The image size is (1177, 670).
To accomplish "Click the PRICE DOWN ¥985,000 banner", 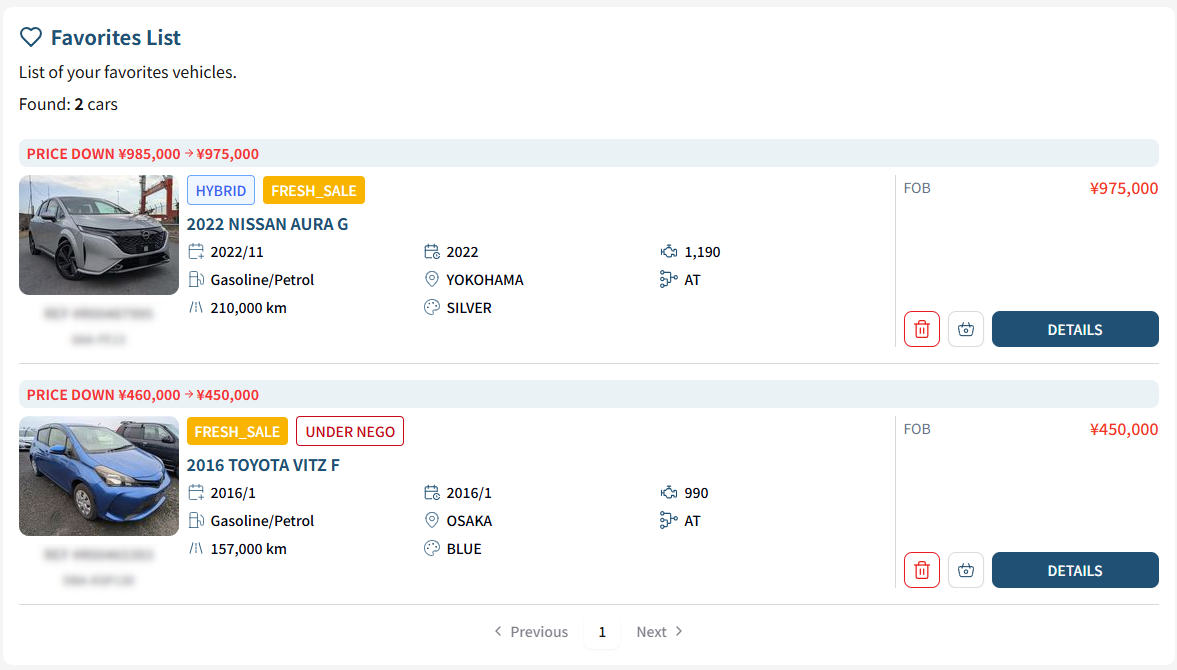I will click(588, 153).
